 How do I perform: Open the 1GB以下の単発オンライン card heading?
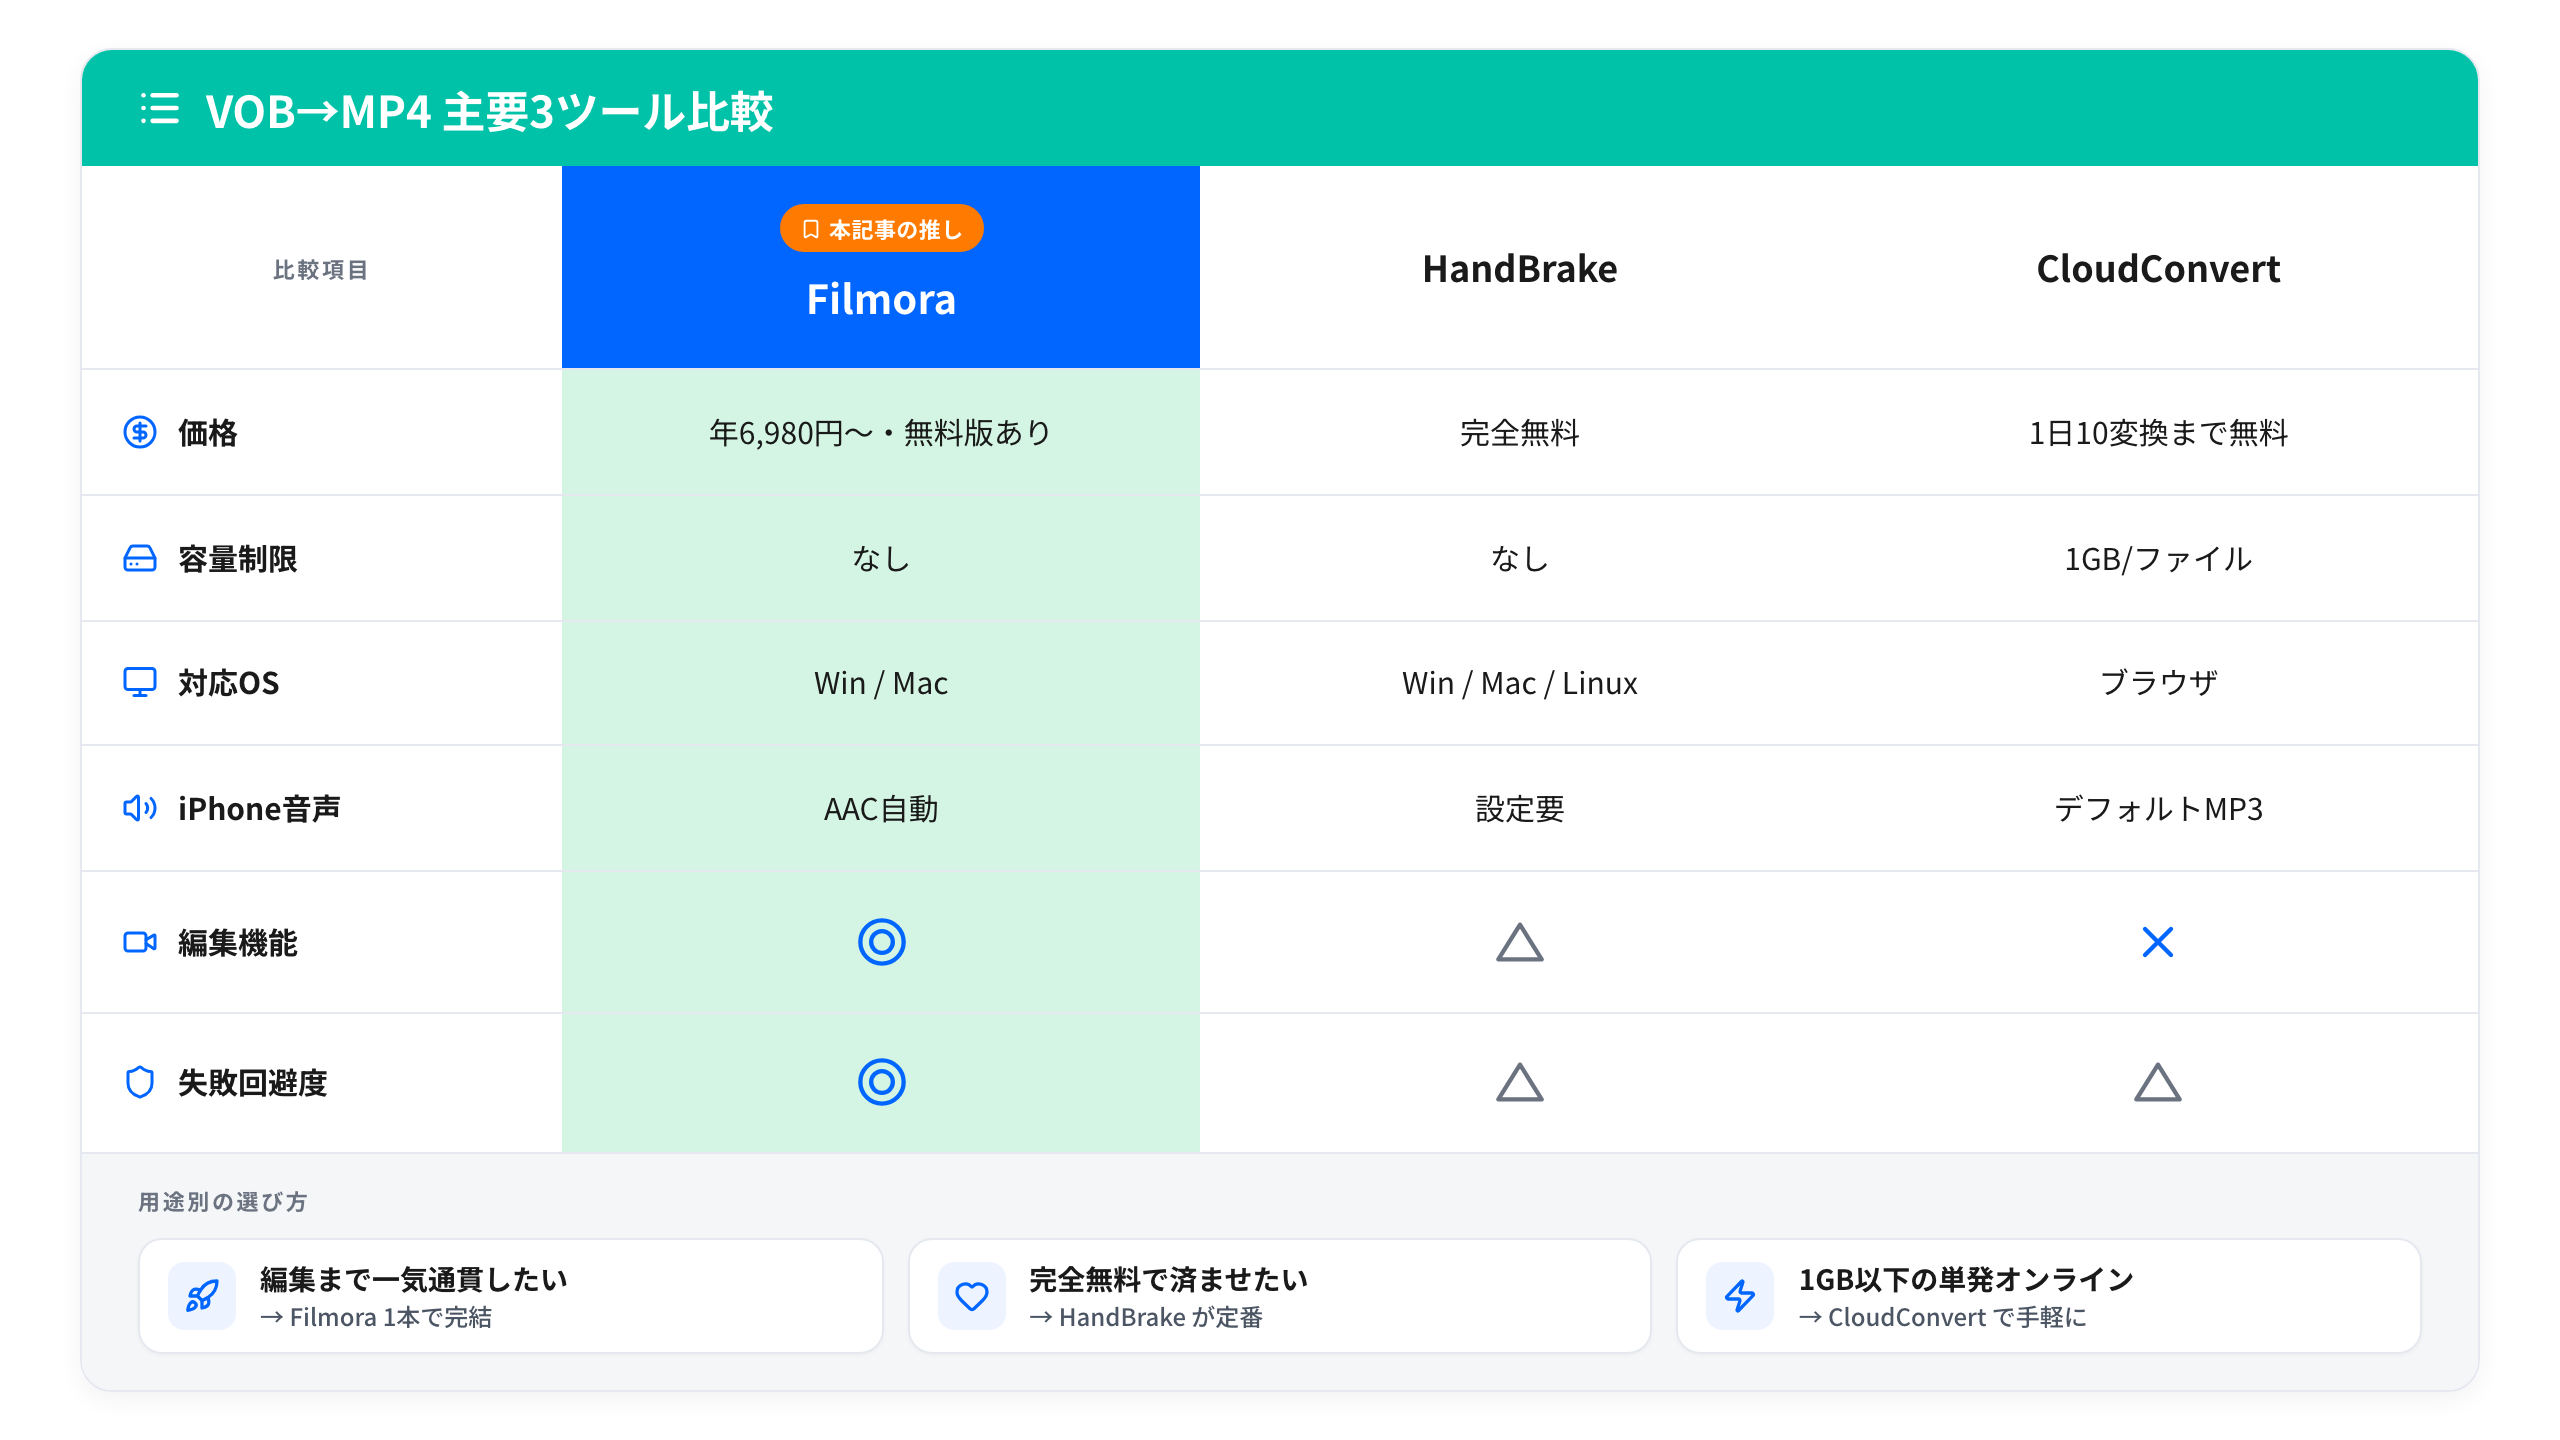(x=1966, y=1279)
